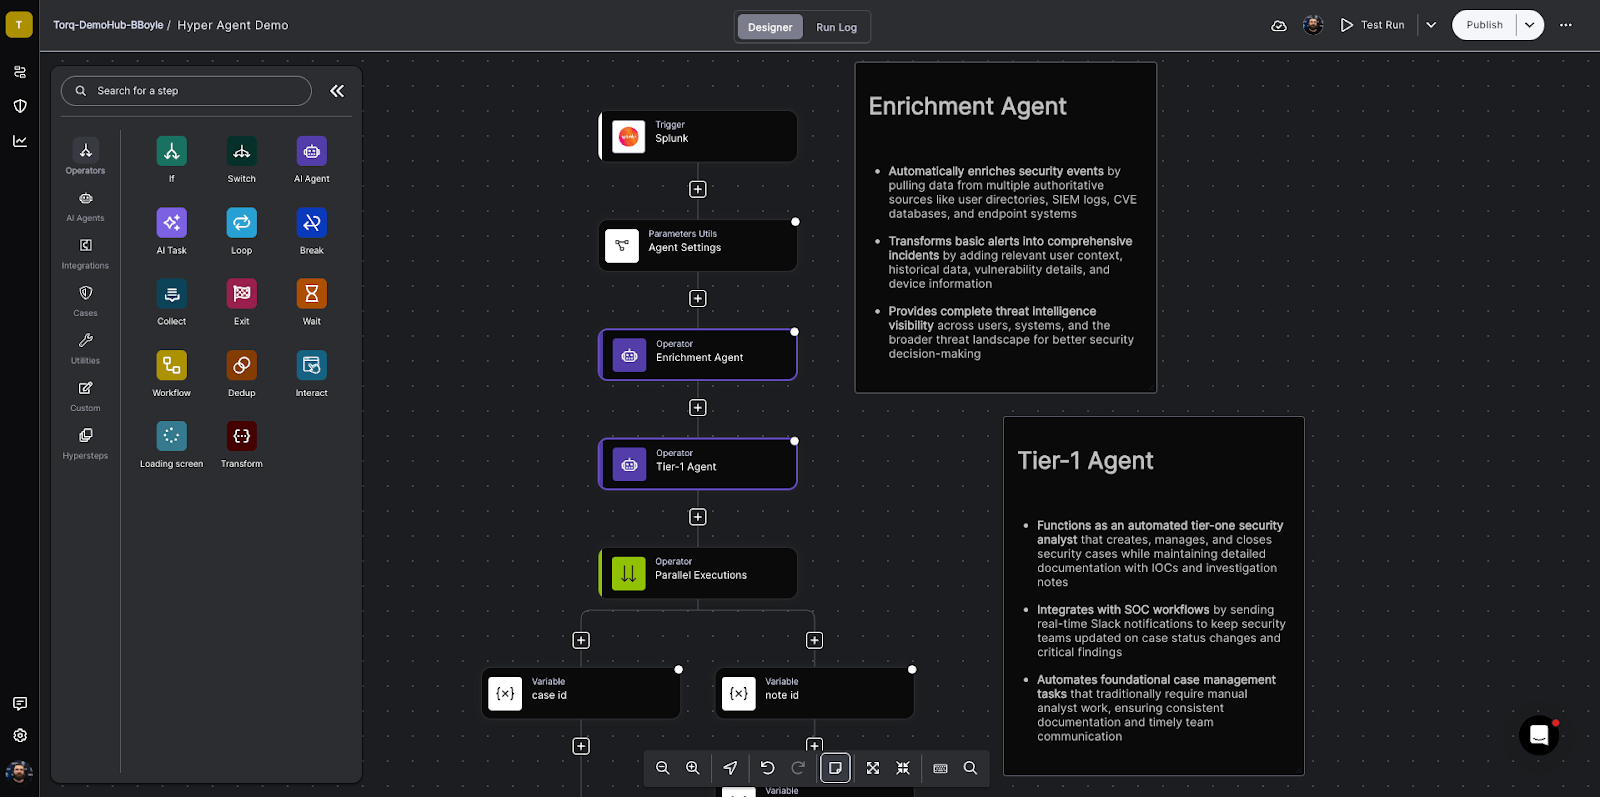This screenshot has height=797, width=1600.
Task: Pick the Transform operator icon
Action: tap(241, 437)
